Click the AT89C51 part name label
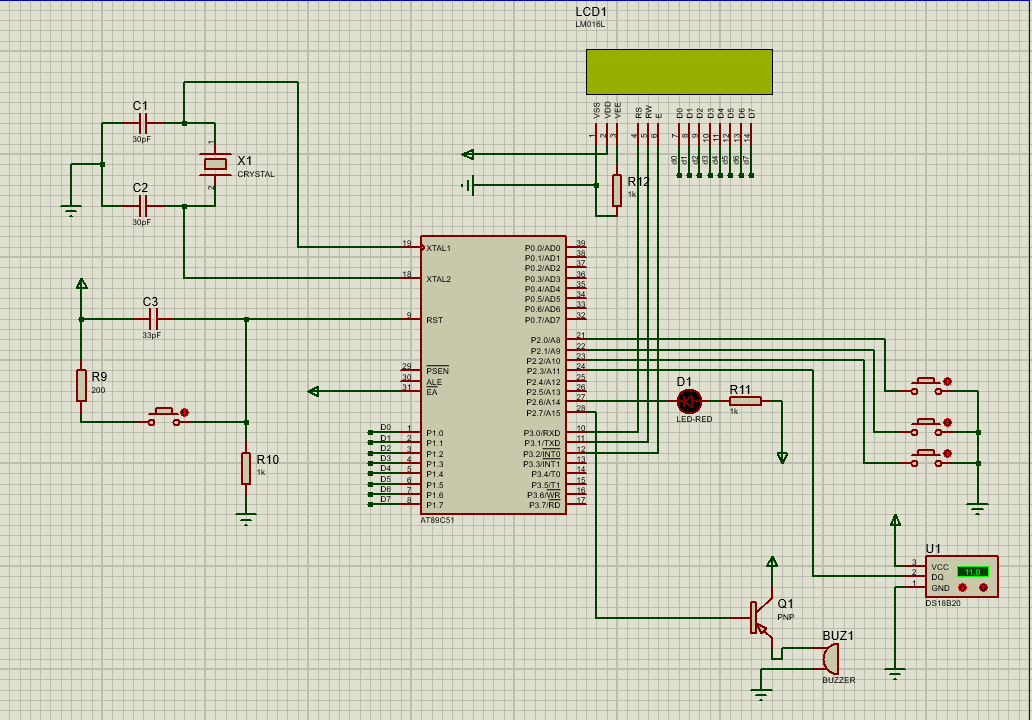1032x720 pixels. [437, 520]
